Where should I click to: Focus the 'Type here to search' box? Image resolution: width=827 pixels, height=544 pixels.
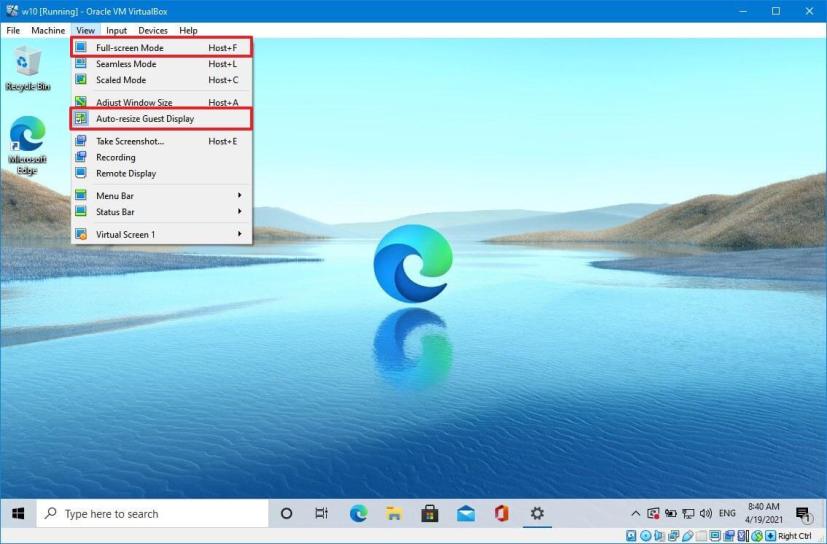pyautogui.click(x=152, y=513)
